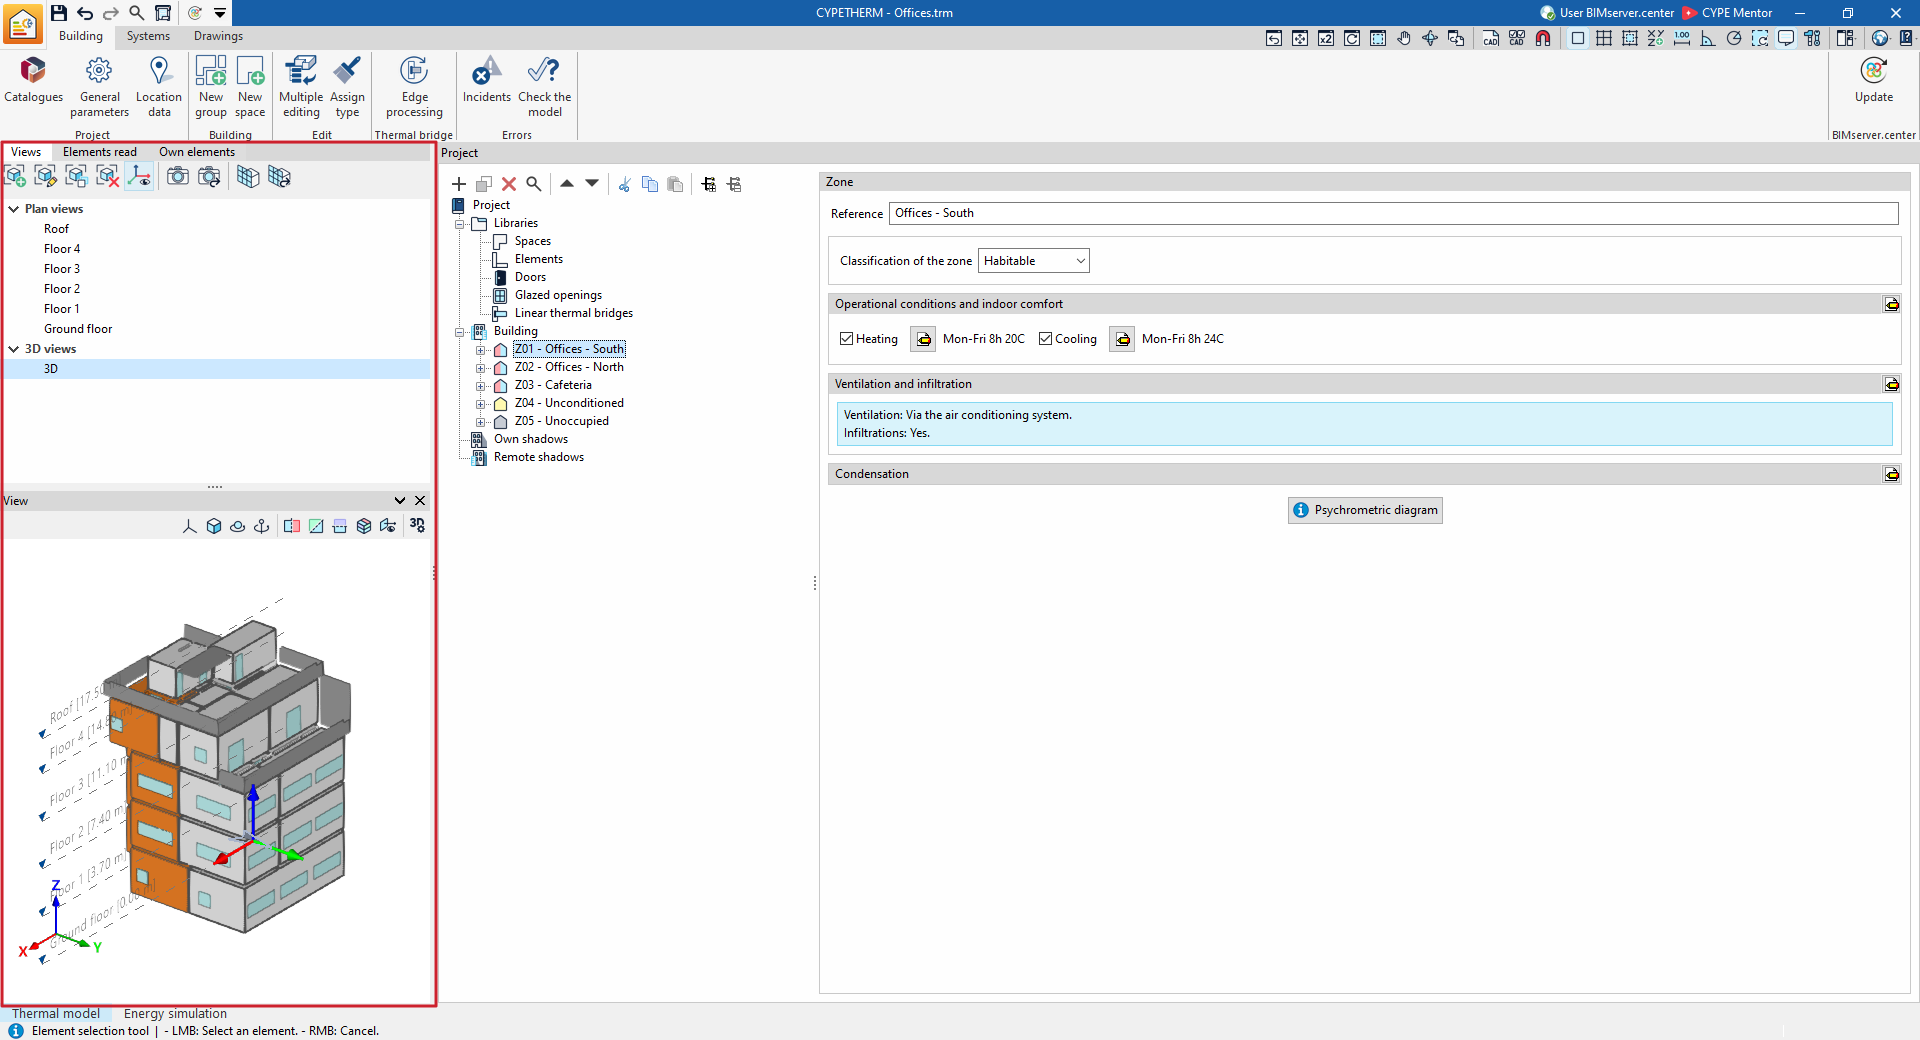Click the Psychrometric diagram button
Image resolution: width=1920 pixels, height=1040 pixels.
[x=1365, y=510]
